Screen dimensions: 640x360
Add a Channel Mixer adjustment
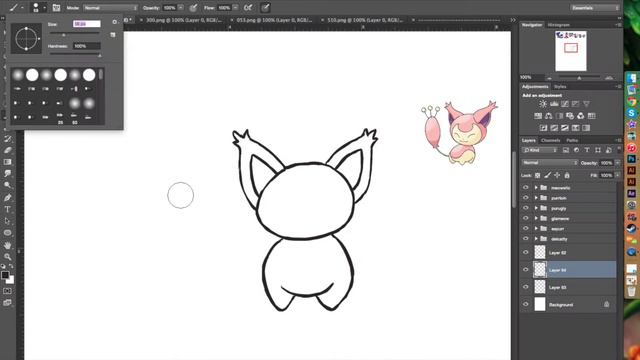[x=580, y=116]
